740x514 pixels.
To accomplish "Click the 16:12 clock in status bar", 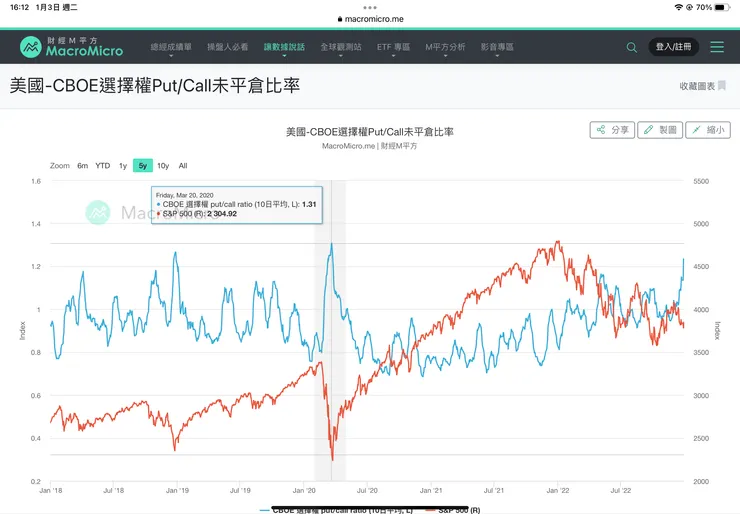I will coord(19,7).
